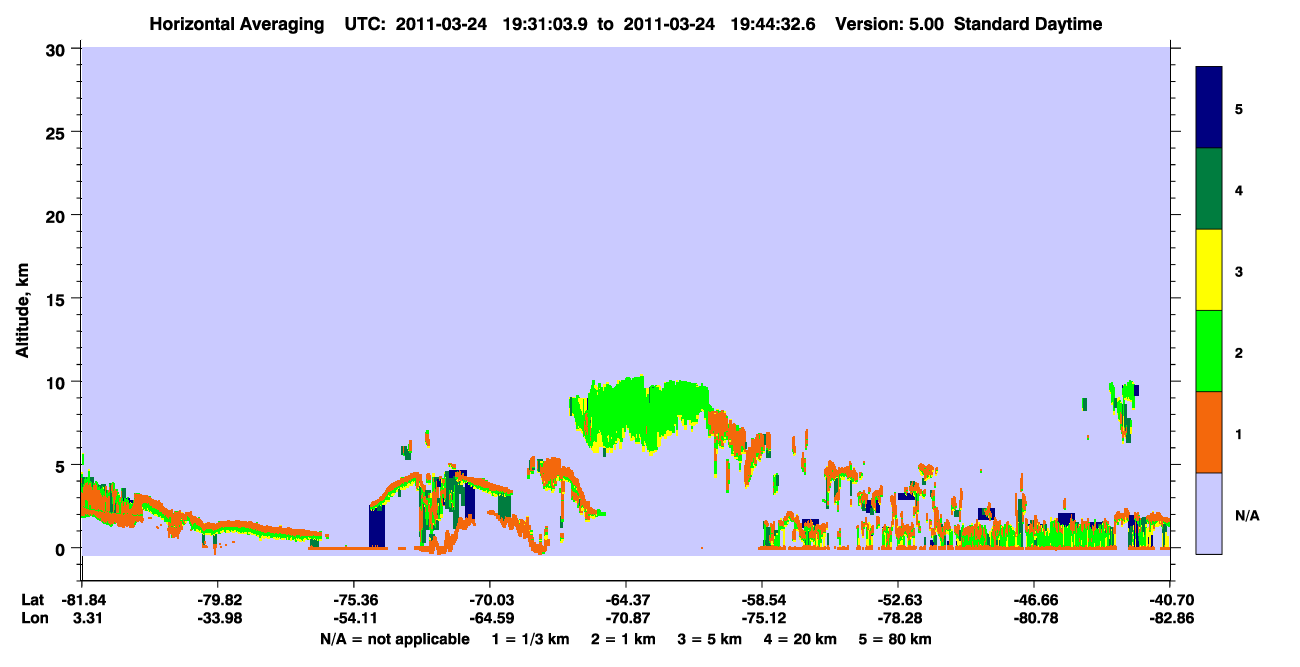Image resolution: width=1300 pixels, height=667 pixels.
Task: Click latitude value -58.54
Action: tap(762, 600)
